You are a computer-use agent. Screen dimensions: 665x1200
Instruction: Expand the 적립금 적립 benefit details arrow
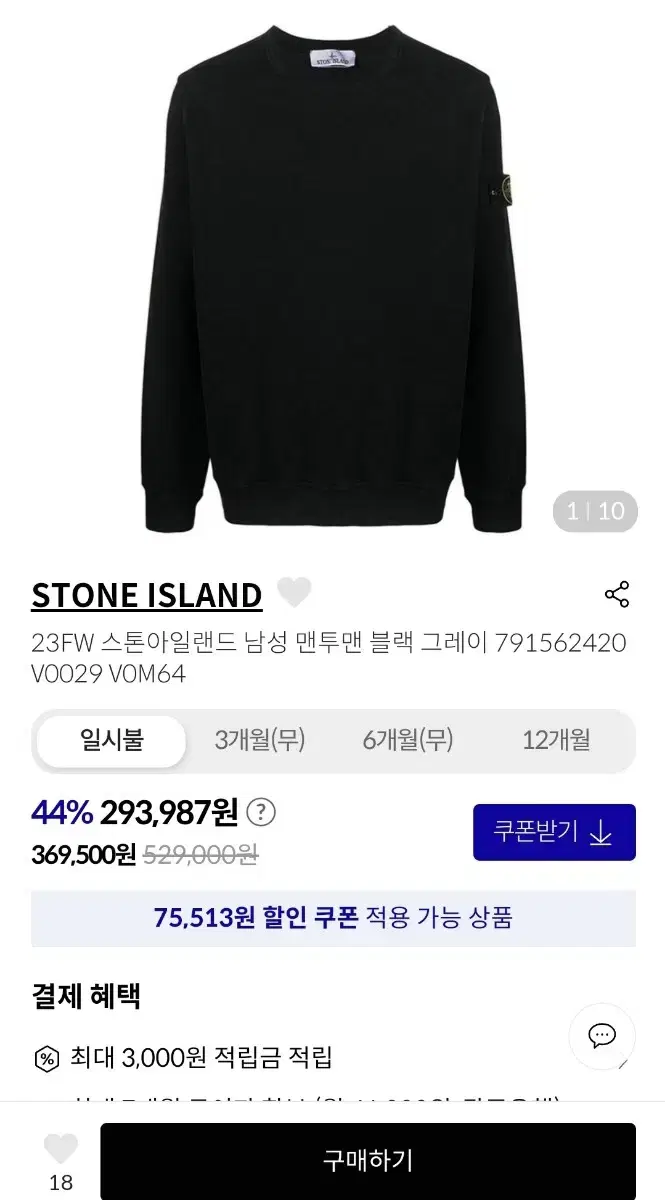click(624, 1064)
